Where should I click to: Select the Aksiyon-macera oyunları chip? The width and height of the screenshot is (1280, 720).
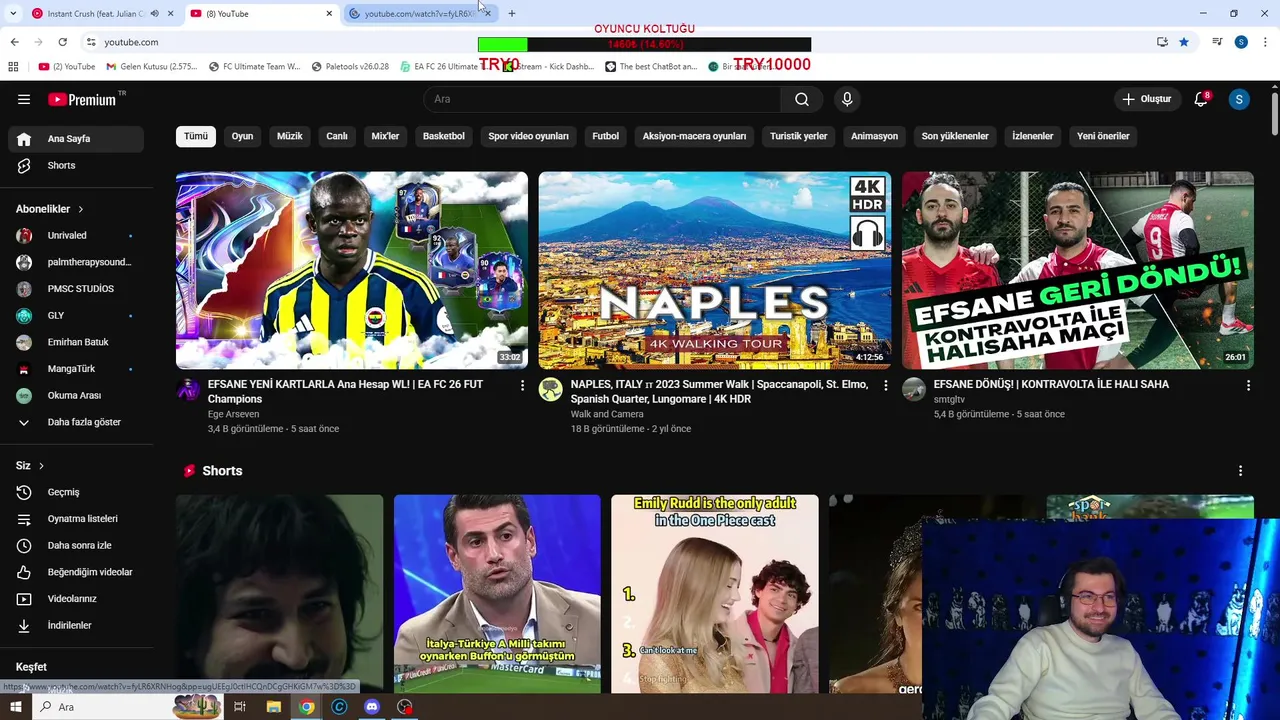(x=695, y=136)
